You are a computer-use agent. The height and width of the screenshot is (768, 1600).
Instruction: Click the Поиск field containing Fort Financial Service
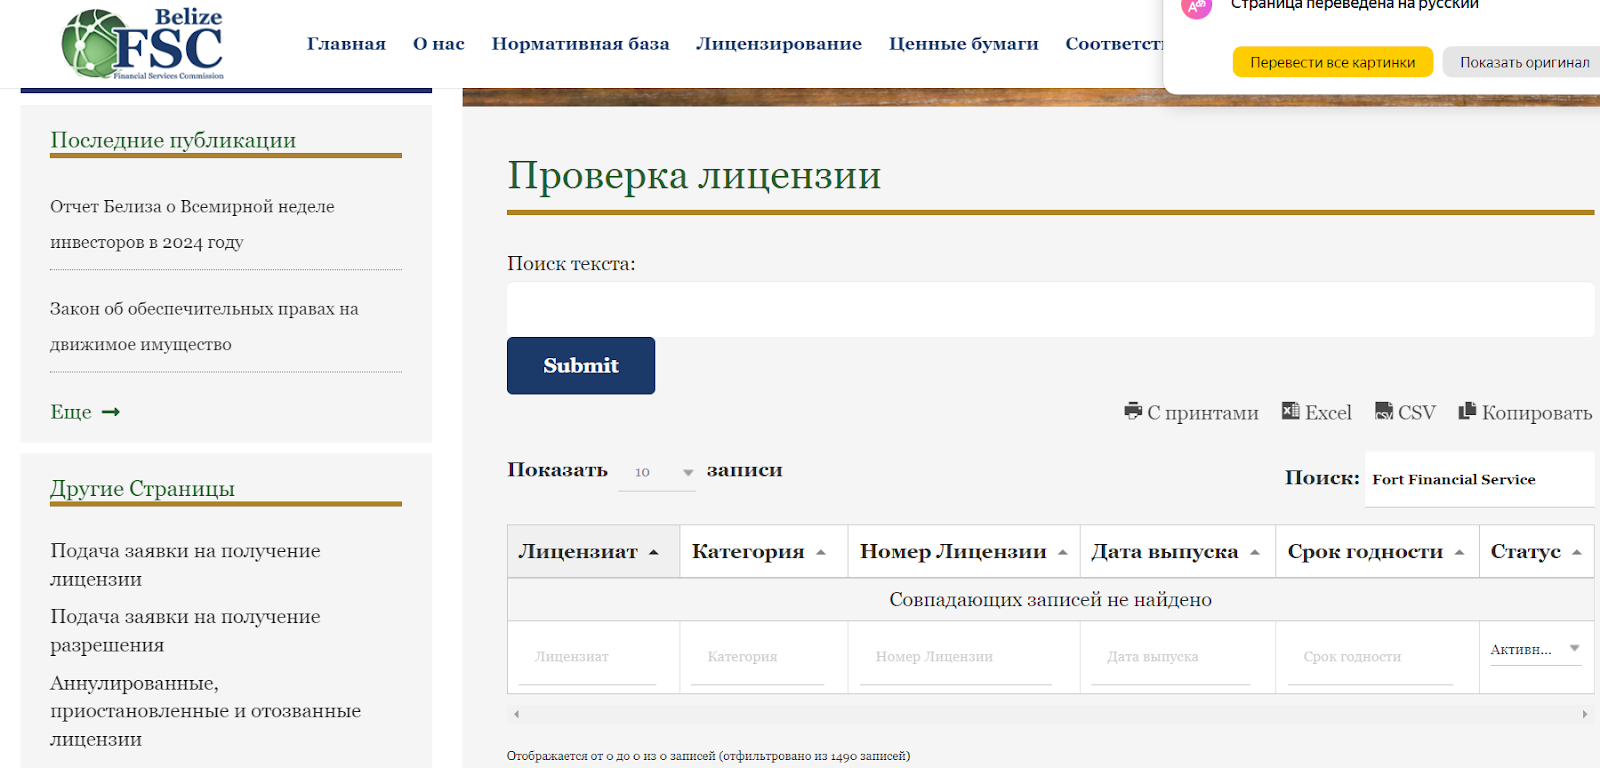(1479, 479)
